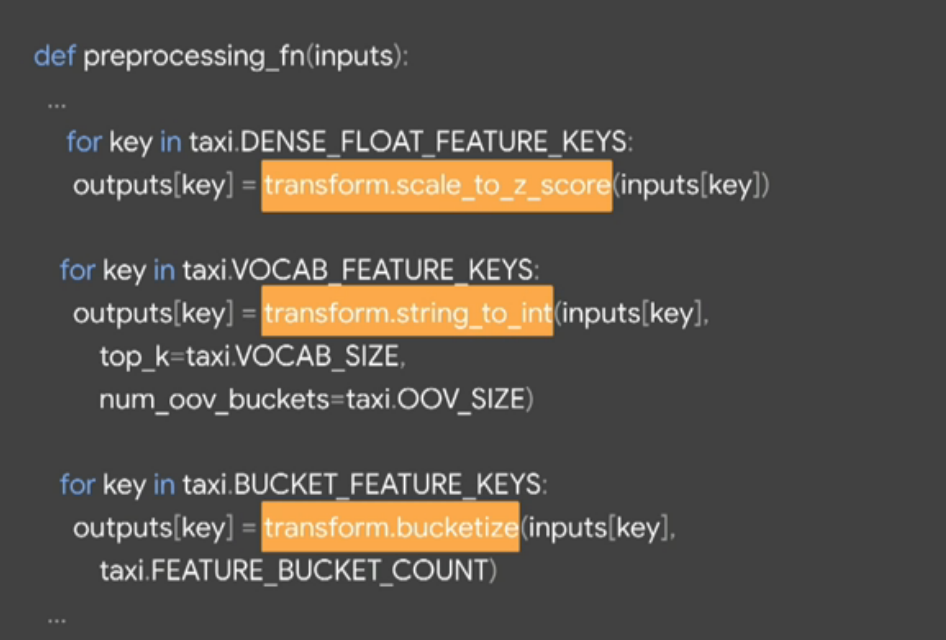Click taxi.BUCKET_FEATURE_KEYS text
The width and height of the screenshot is (946, 640).
(x=365, y=485)
